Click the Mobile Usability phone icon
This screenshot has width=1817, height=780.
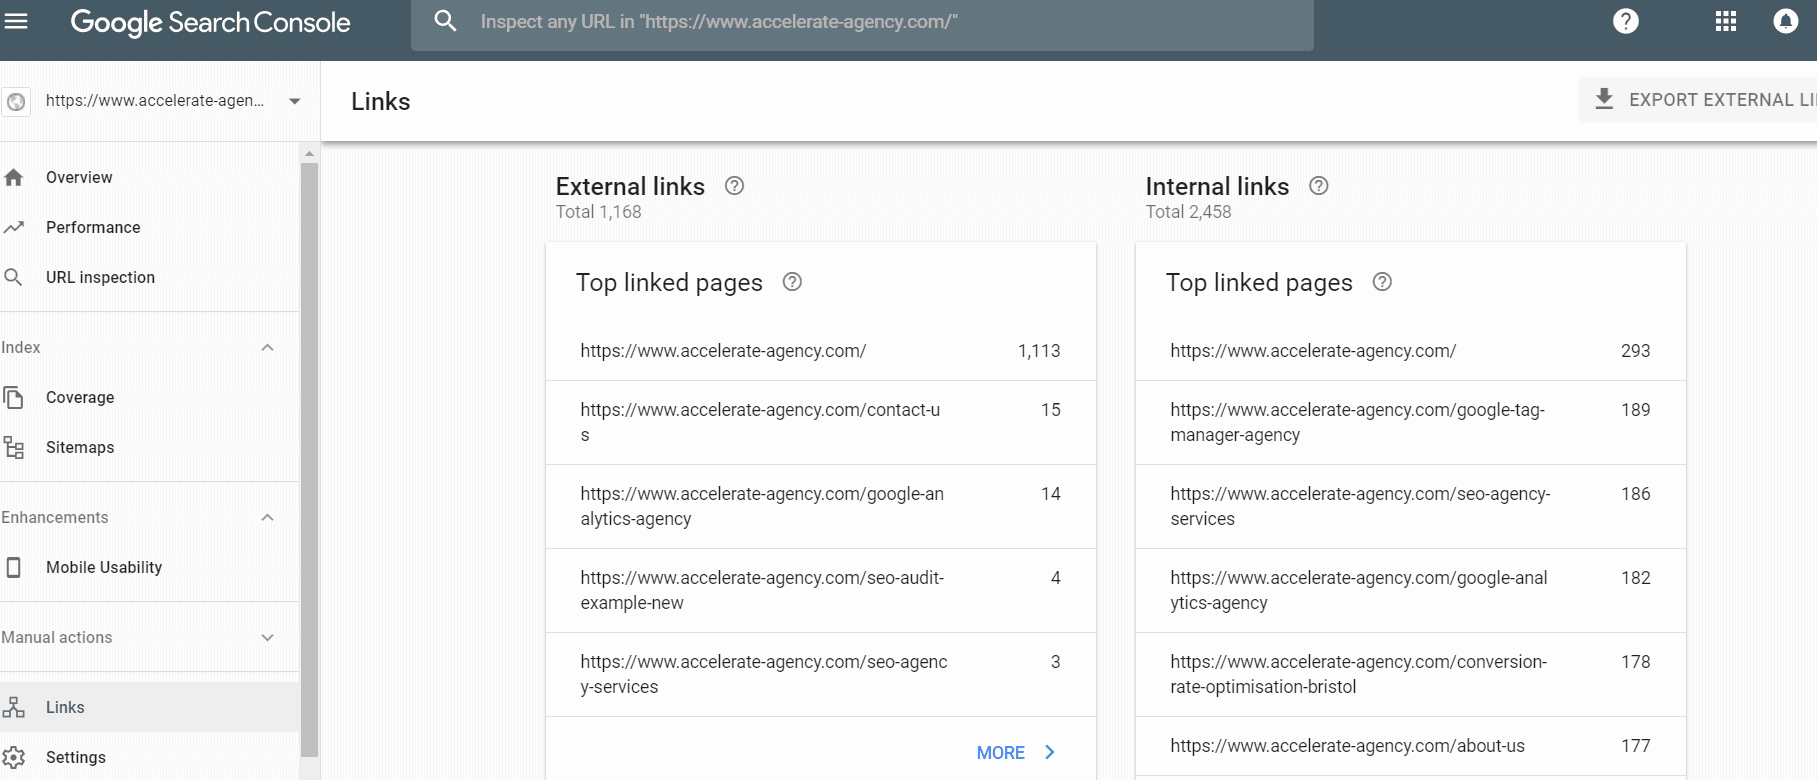pos(14,567)
